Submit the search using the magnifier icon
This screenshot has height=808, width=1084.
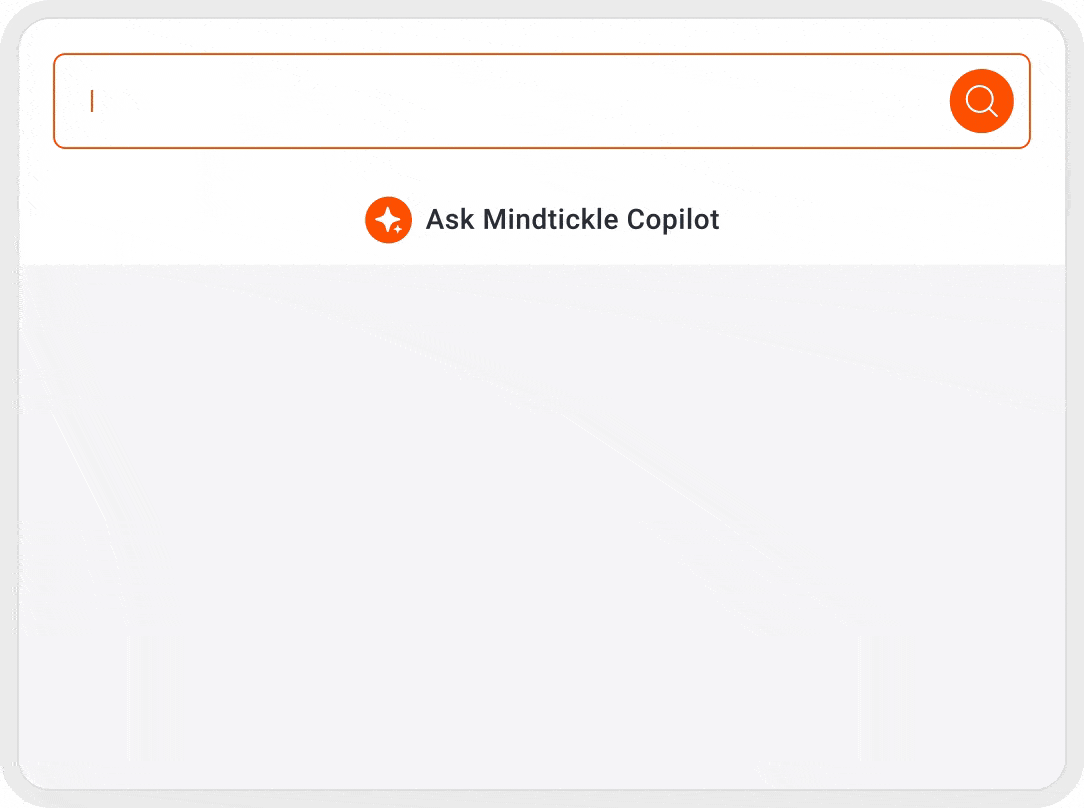[x=981, y=101]
